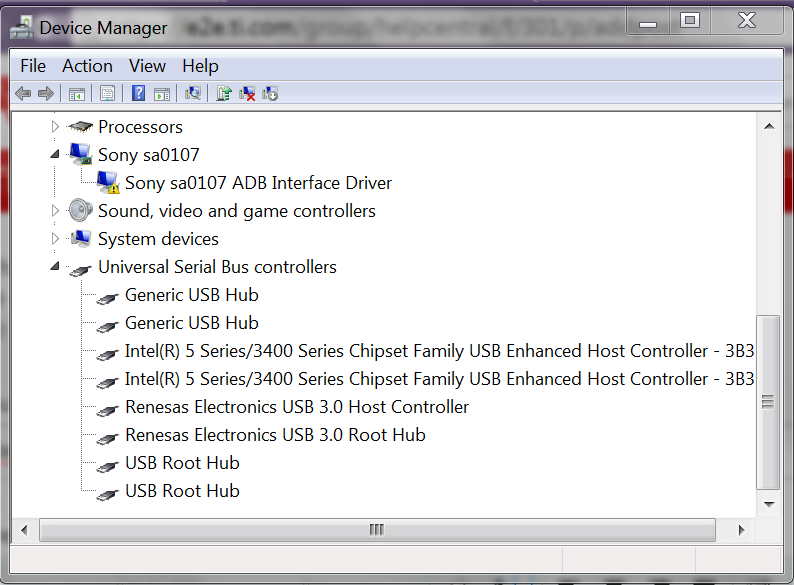This screenshot has width=794, height=585.
Task: Toggle the Show/Hide Console Tree toolbar icon
Action: [77, 94]
